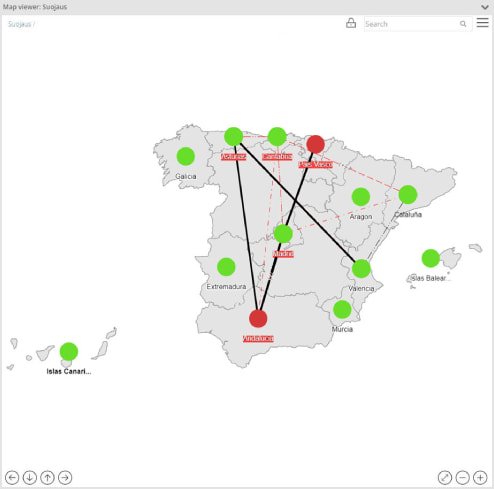Open the hamburger menu
The width and height of the screenshot is (494, 489).
482,23
